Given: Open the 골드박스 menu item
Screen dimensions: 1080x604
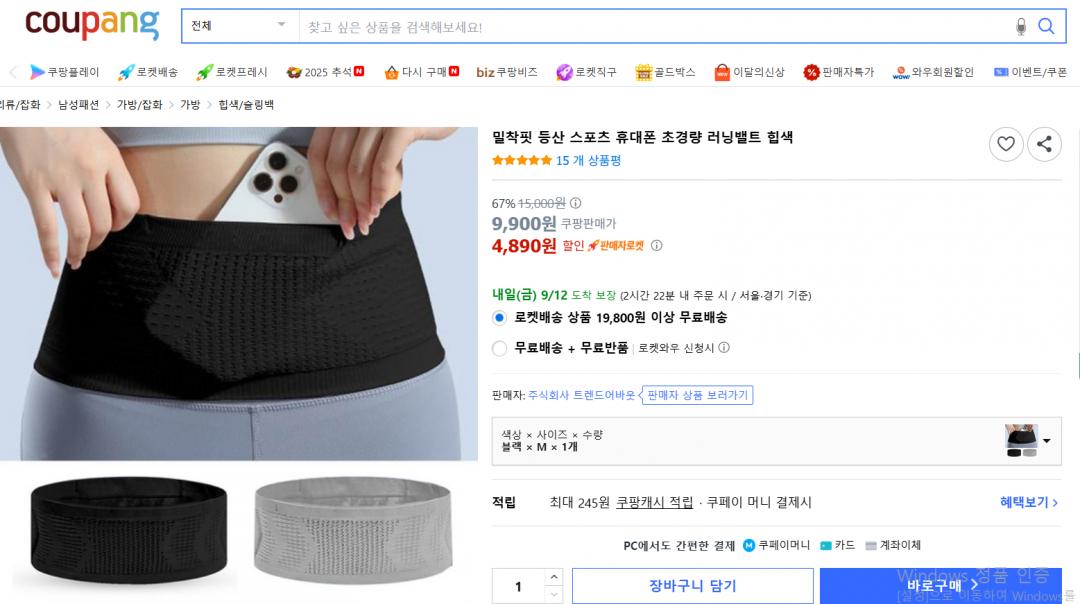Looking at the screenshot, I should pos(665,72).
